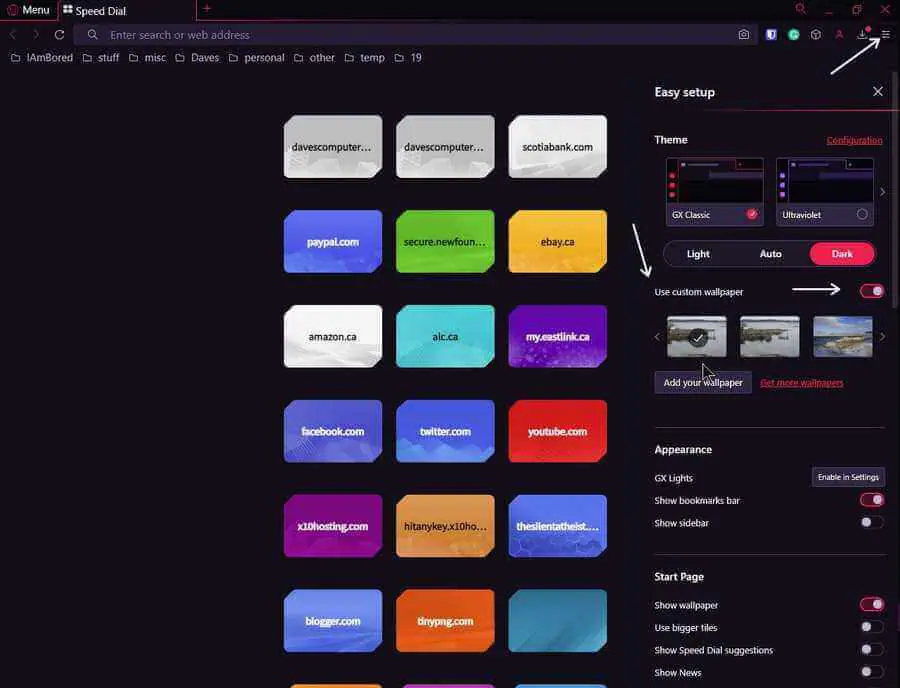Show previous wallpapers with the left chevron

point(658,337)
